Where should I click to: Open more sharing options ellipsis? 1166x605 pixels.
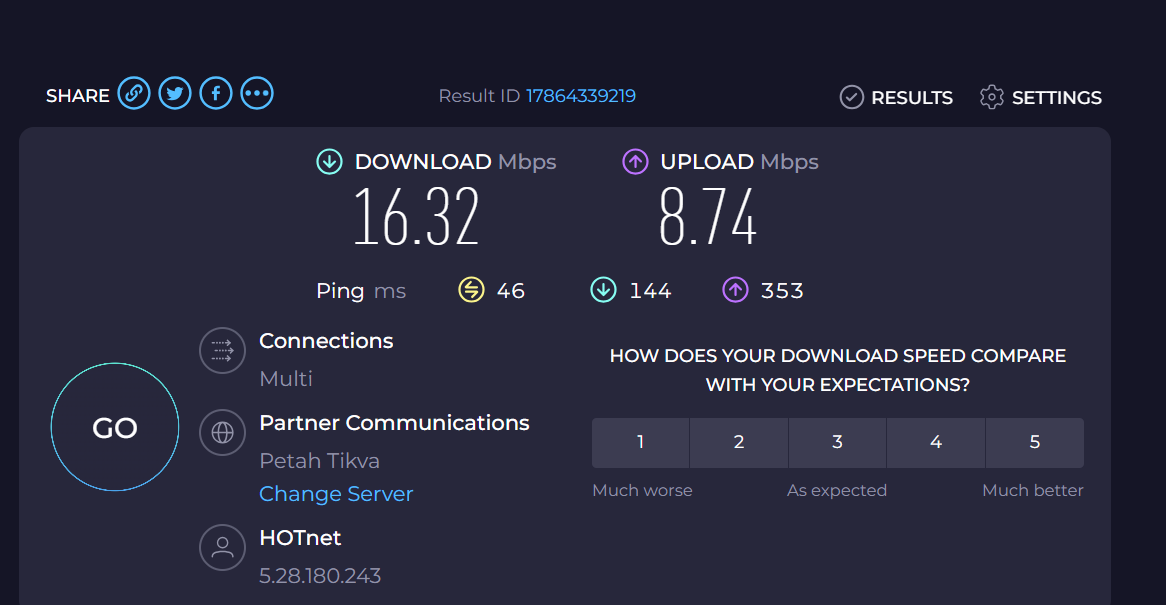257,94
